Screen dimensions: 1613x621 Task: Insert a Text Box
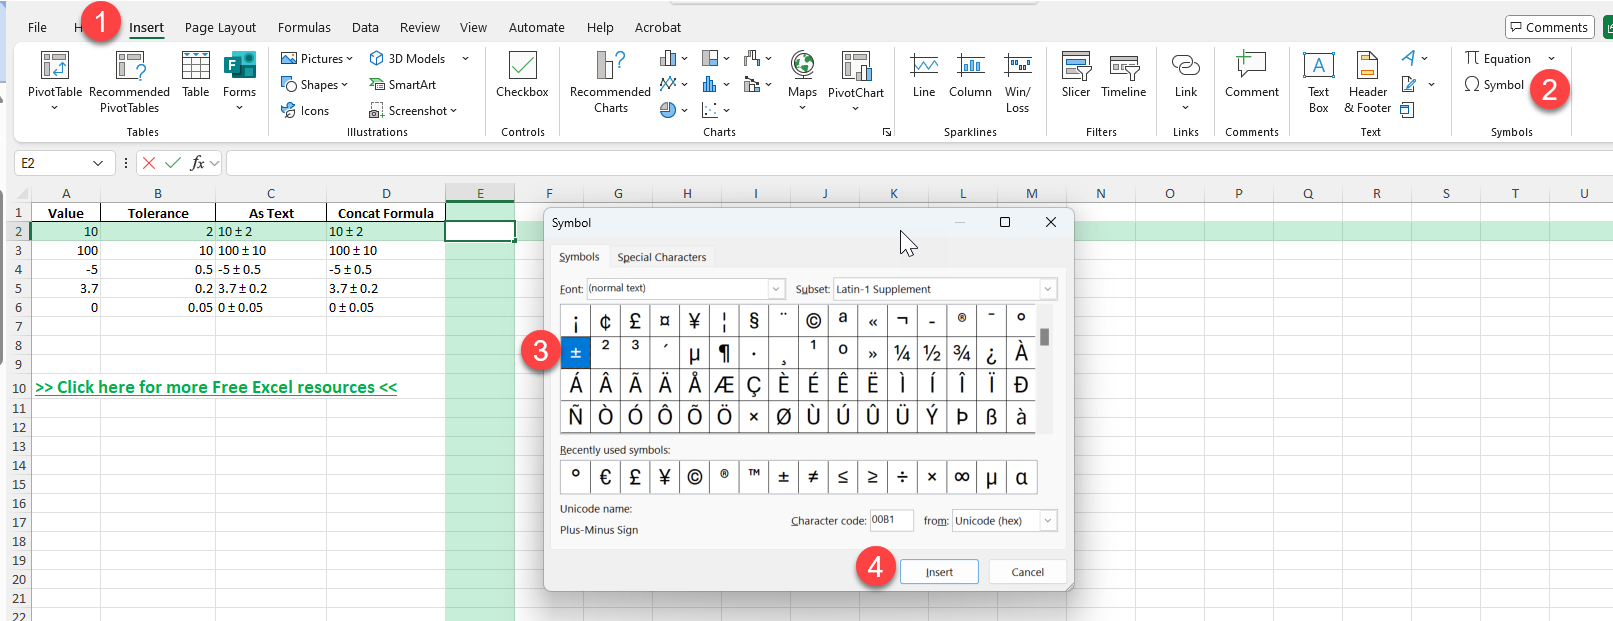click(x=1319, y=81)
